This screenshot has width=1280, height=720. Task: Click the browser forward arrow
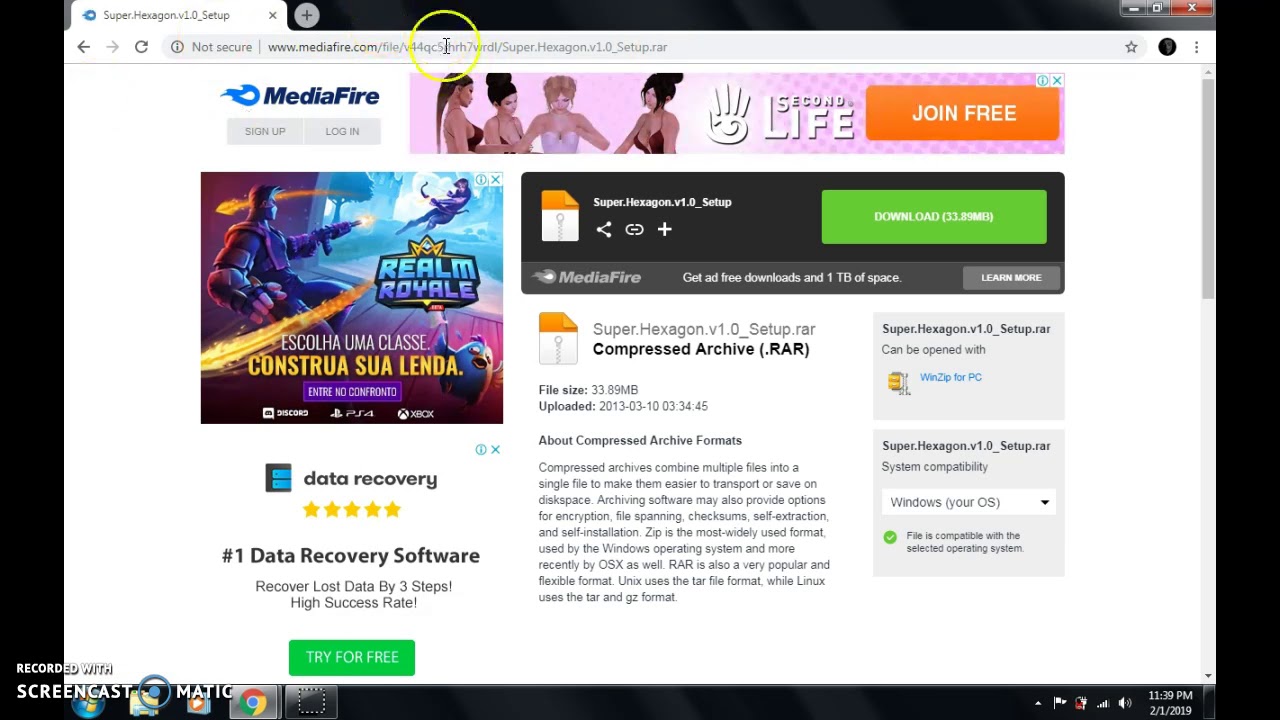[112, 47]
